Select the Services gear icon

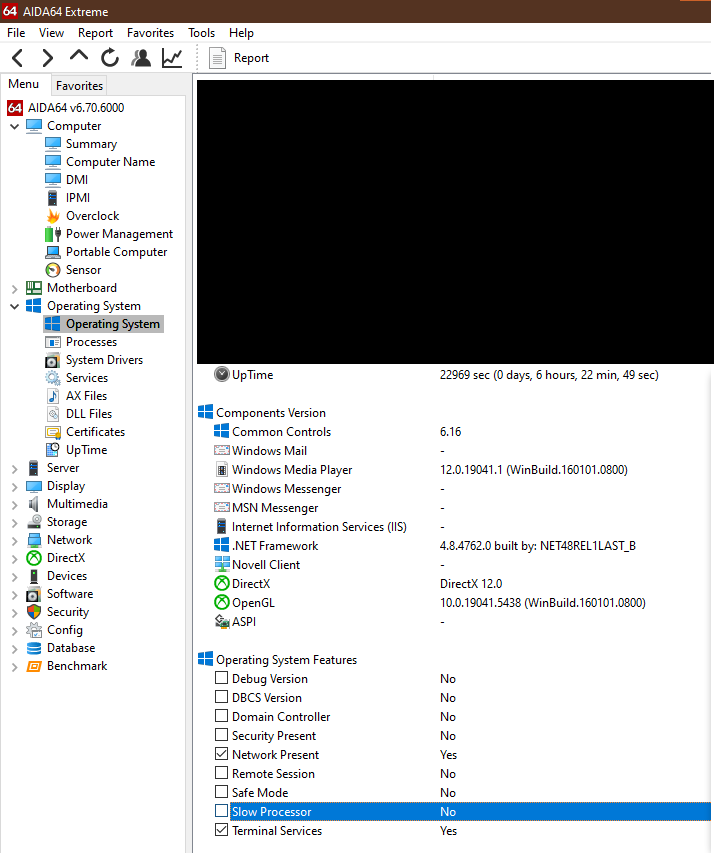tap(53, 378)
